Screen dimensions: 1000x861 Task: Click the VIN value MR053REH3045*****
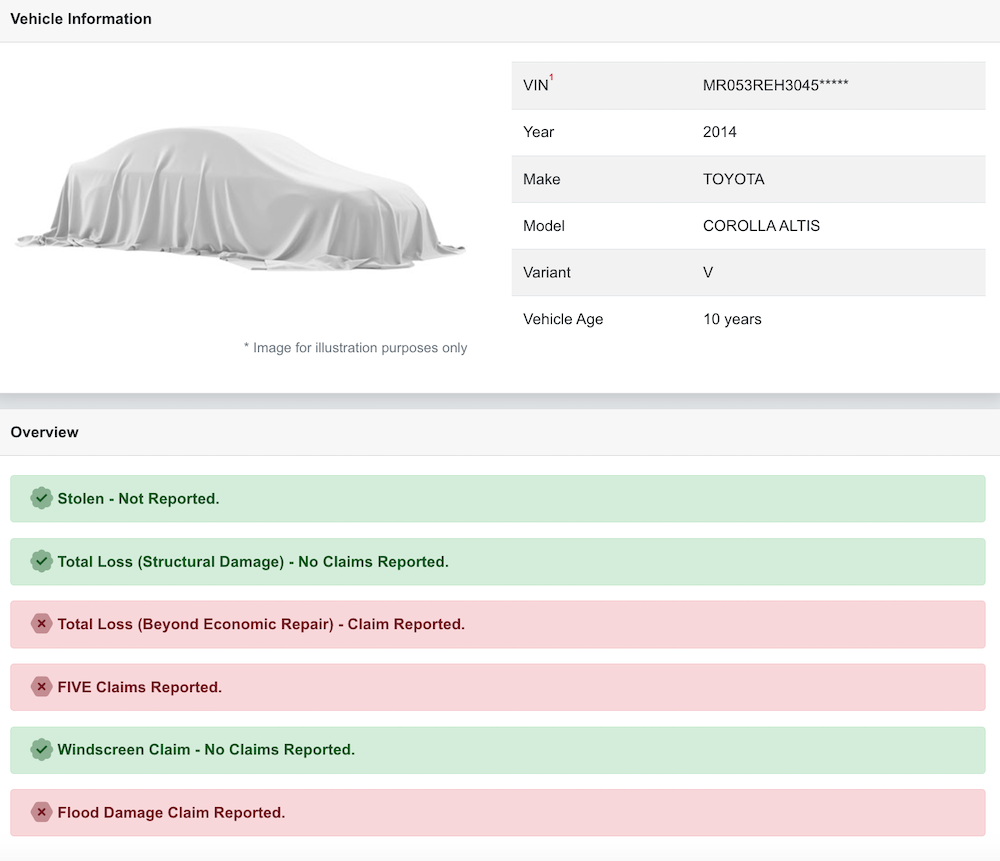click(x=775, y=85)
